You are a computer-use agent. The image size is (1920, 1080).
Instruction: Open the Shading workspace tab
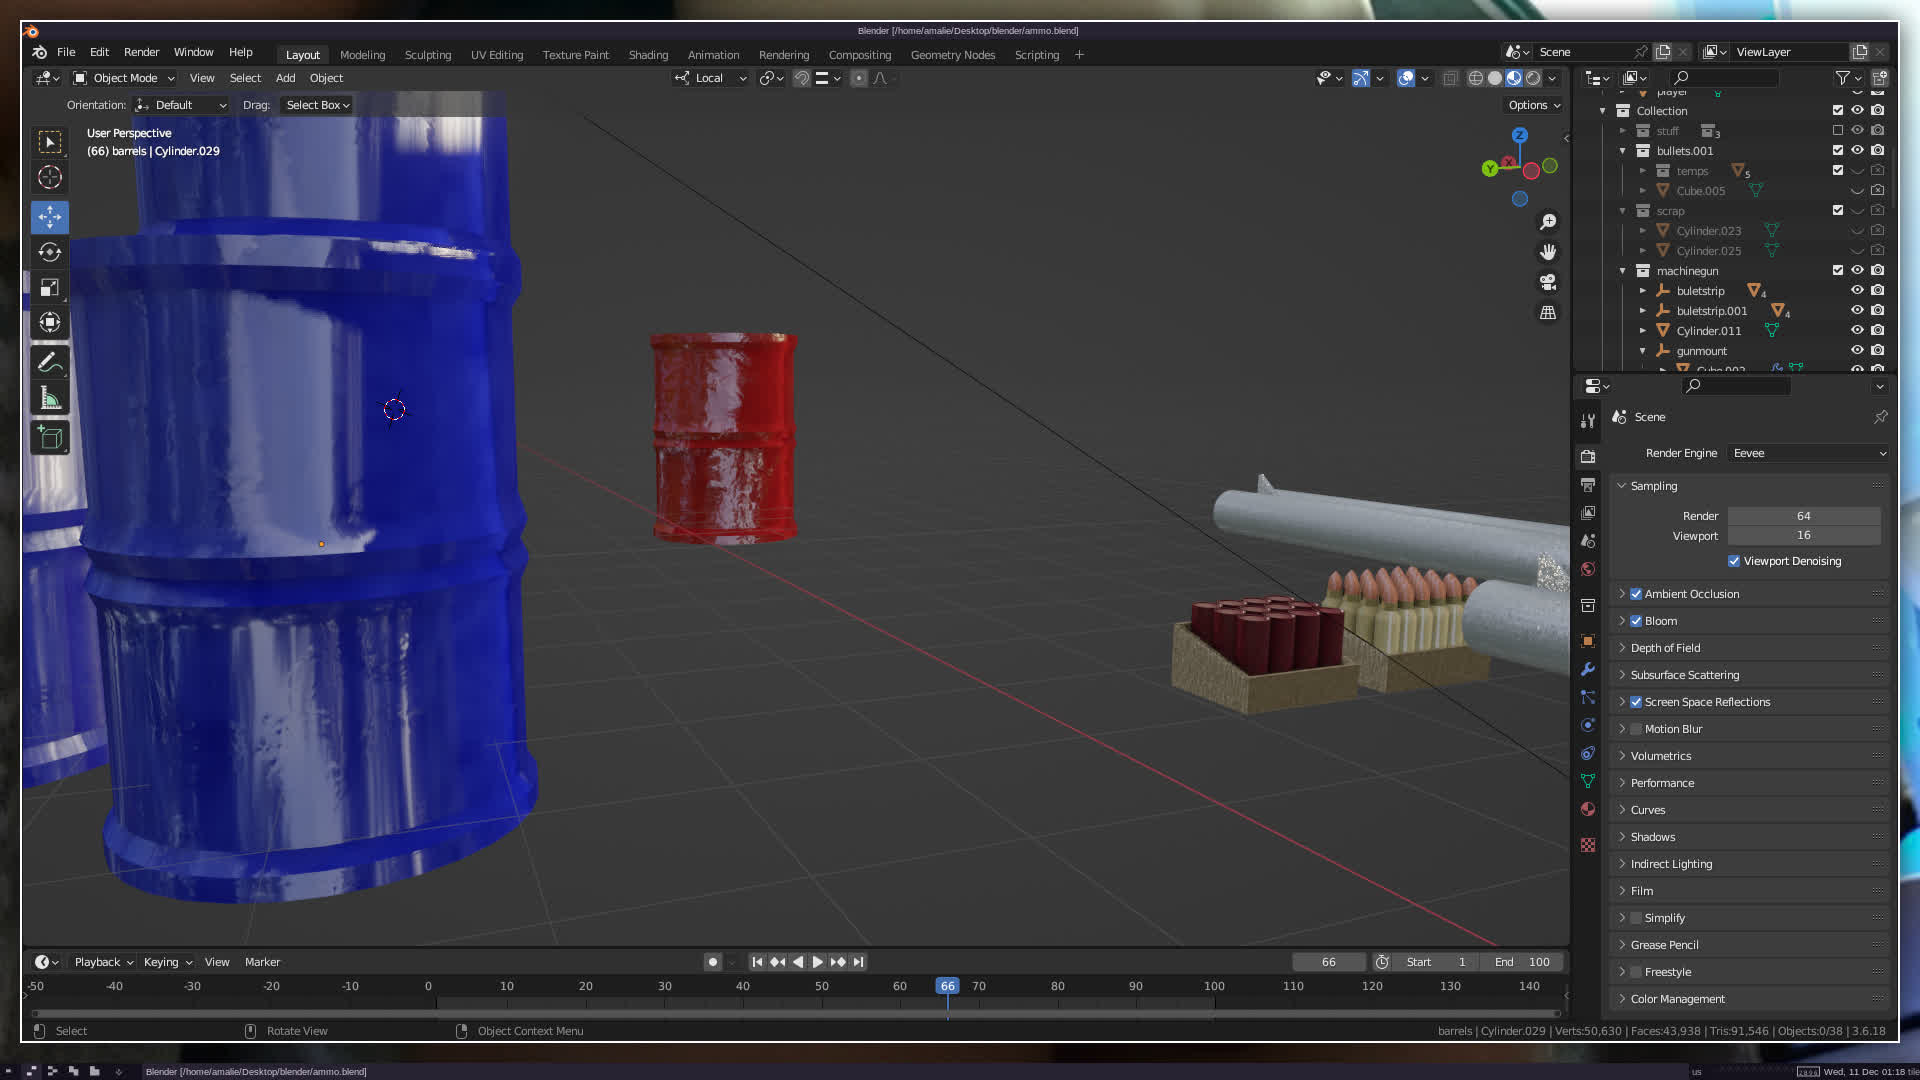tap(648, 55)
